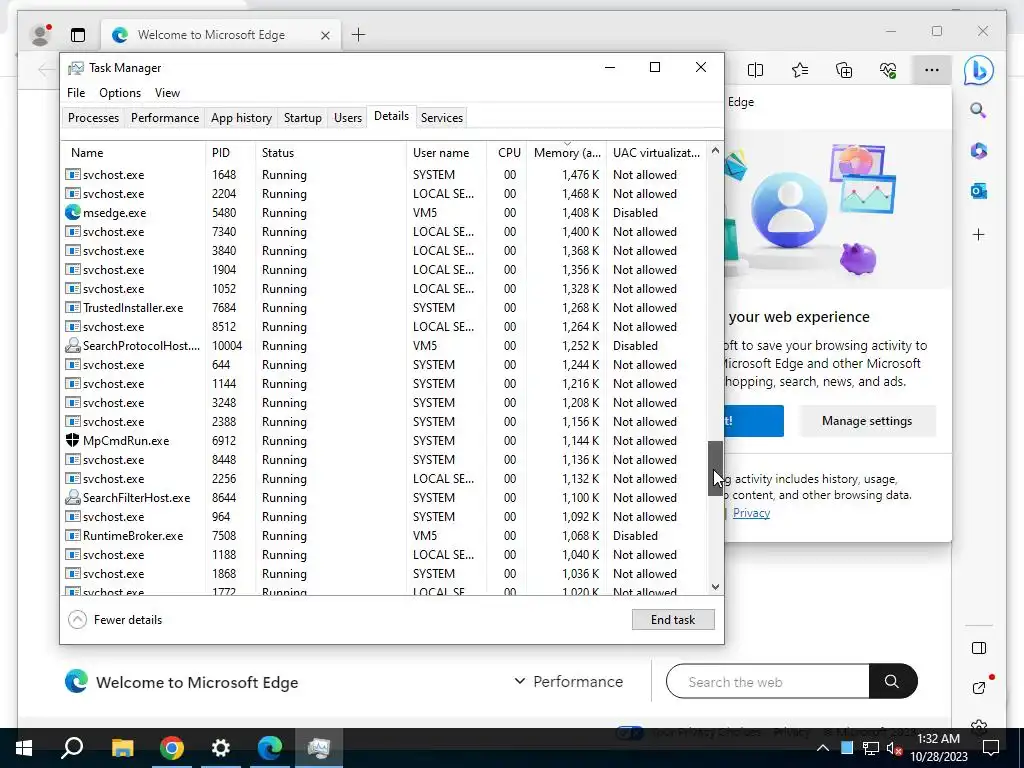Select SearchFilterHost.exe process icon
The image size is (1024, 768).
[72, 498]
